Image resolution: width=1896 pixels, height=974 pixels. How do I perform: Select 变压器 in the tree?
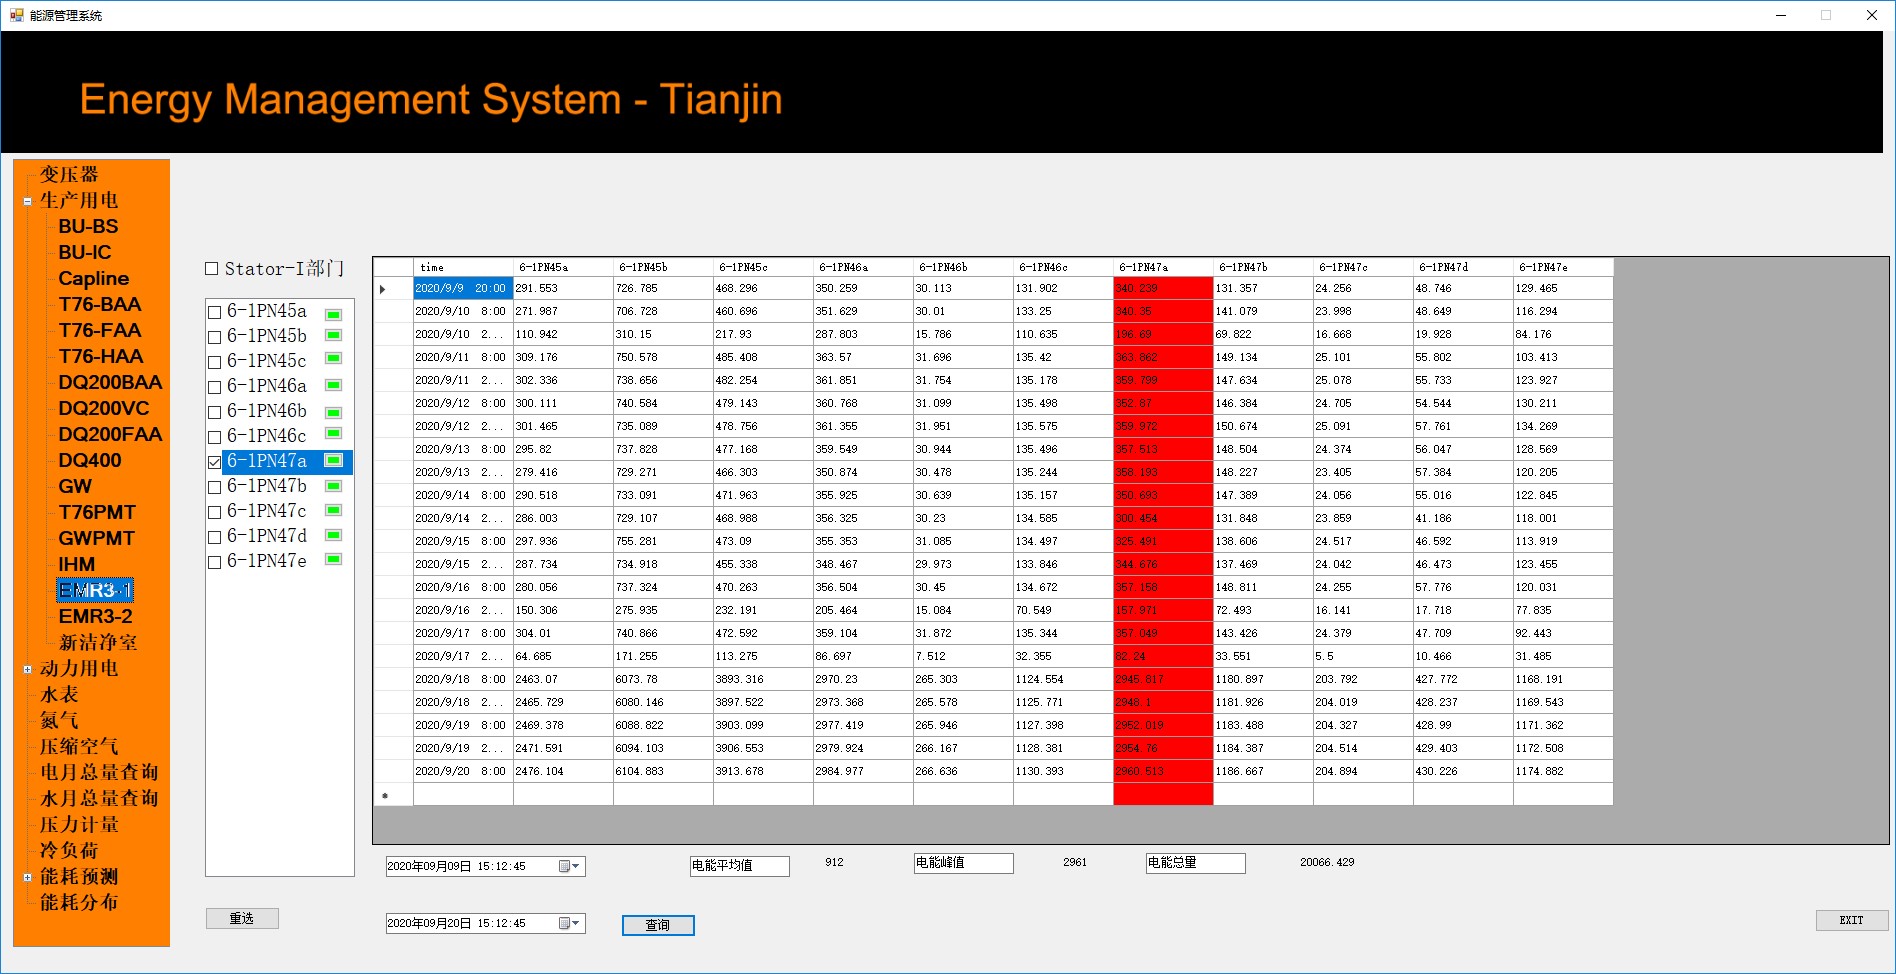coord(69,174)
